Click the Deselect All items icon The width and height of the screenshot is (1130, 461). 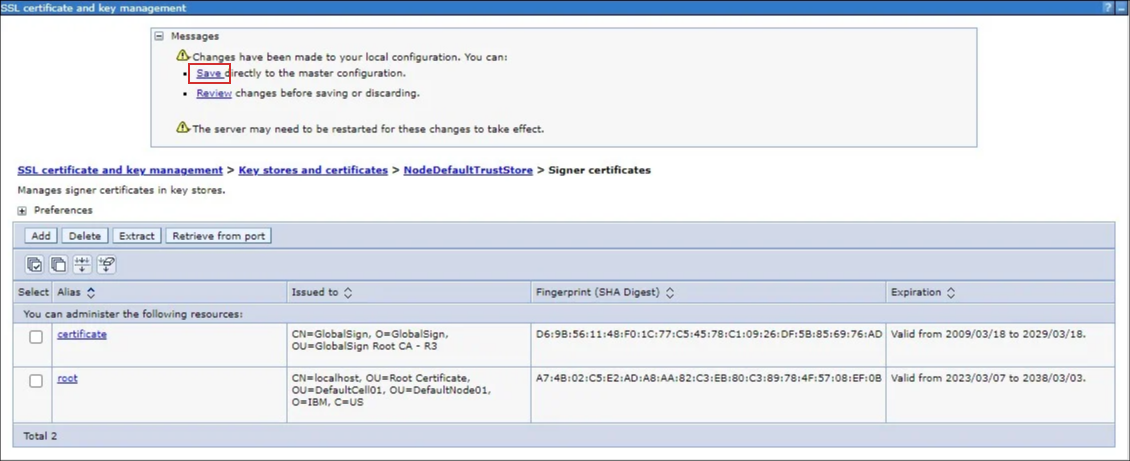pos(58,264)
